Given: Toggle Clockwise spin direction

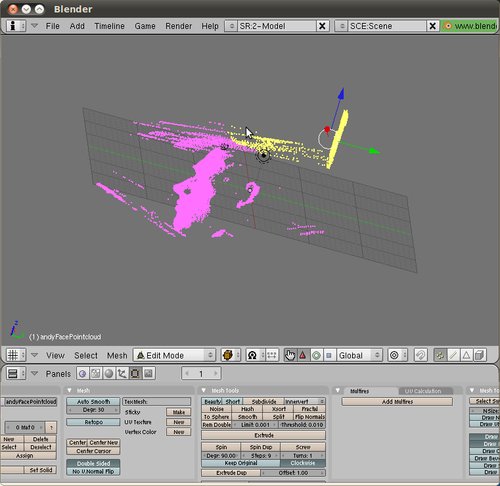Looking at the screenshot, I should click(x=303, y=463).
